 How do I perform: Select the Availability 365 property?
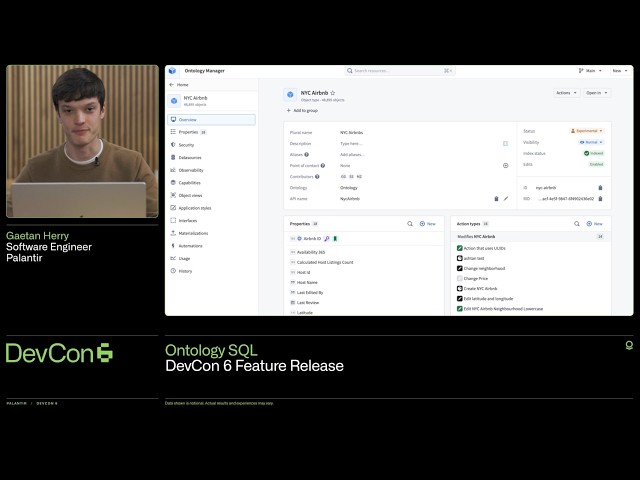coord(311,252)
